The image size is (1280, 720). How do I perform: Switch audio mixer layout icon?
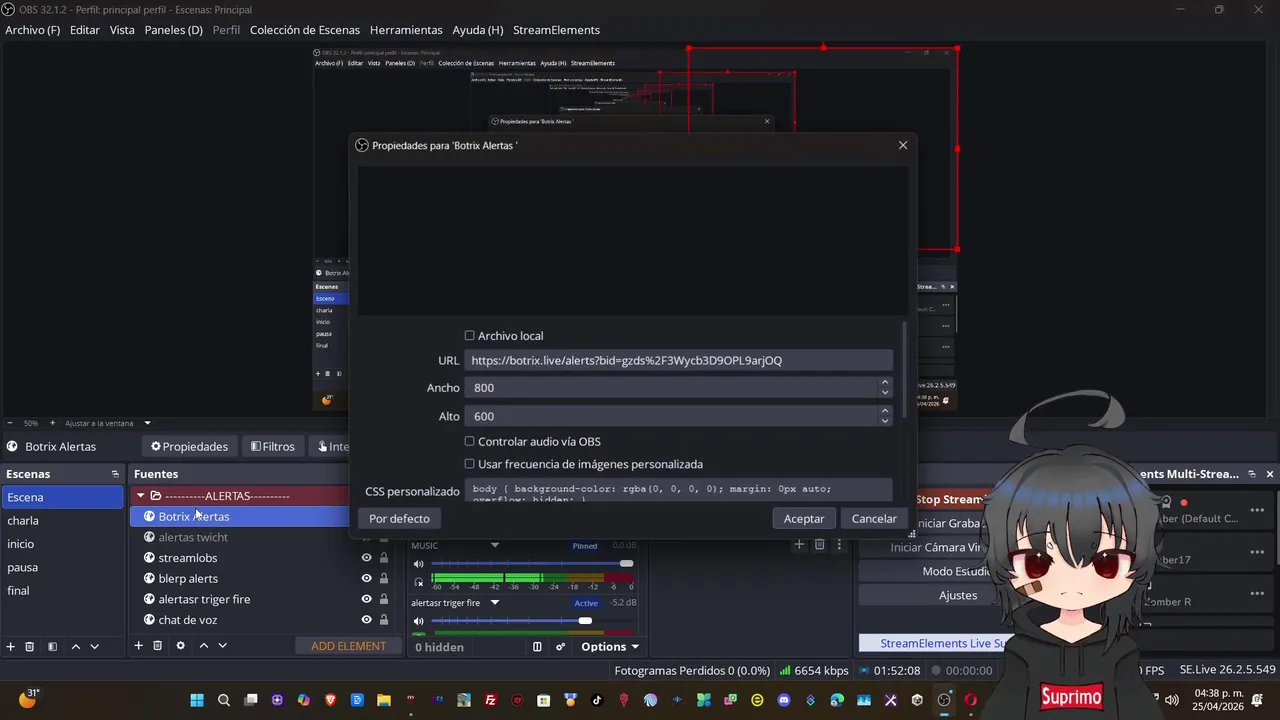[537, 647]
